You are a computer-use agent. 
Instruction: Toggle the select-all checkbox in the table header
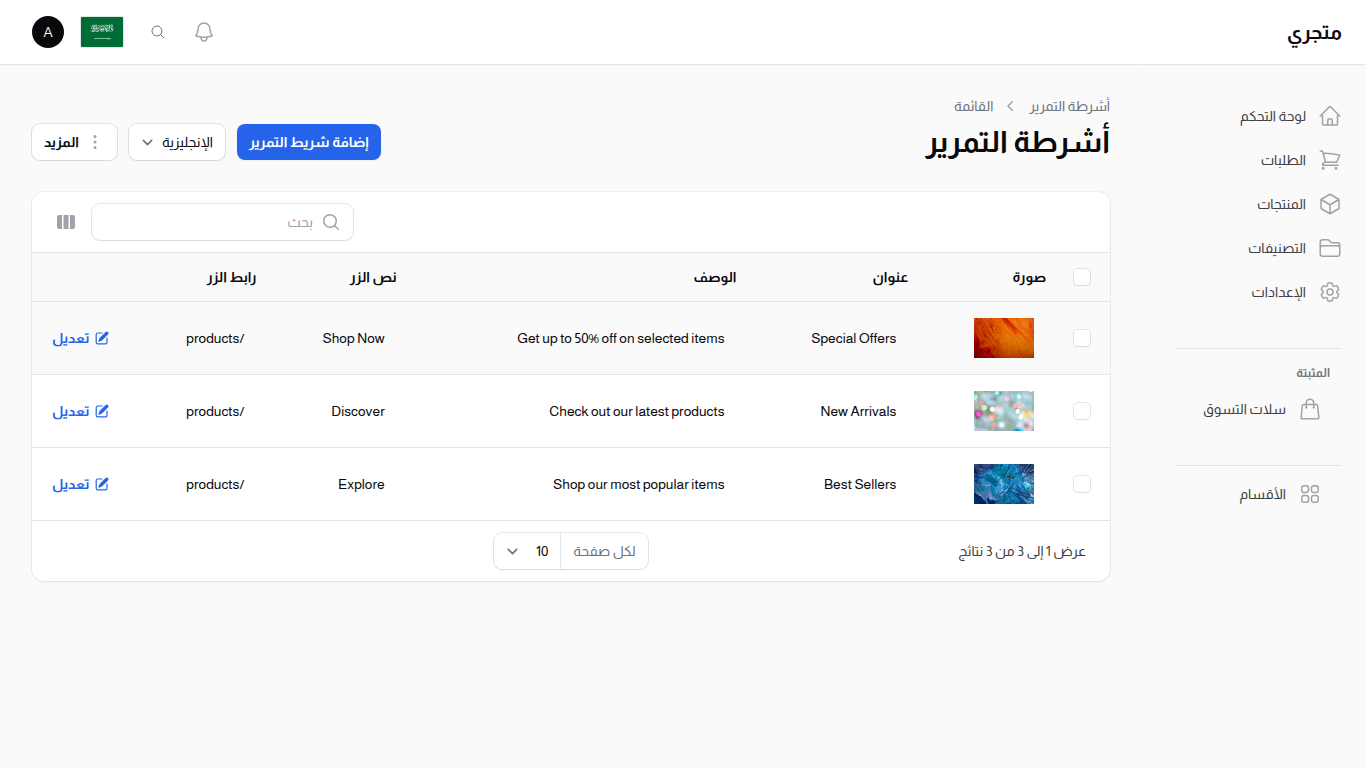(1082, 277)
